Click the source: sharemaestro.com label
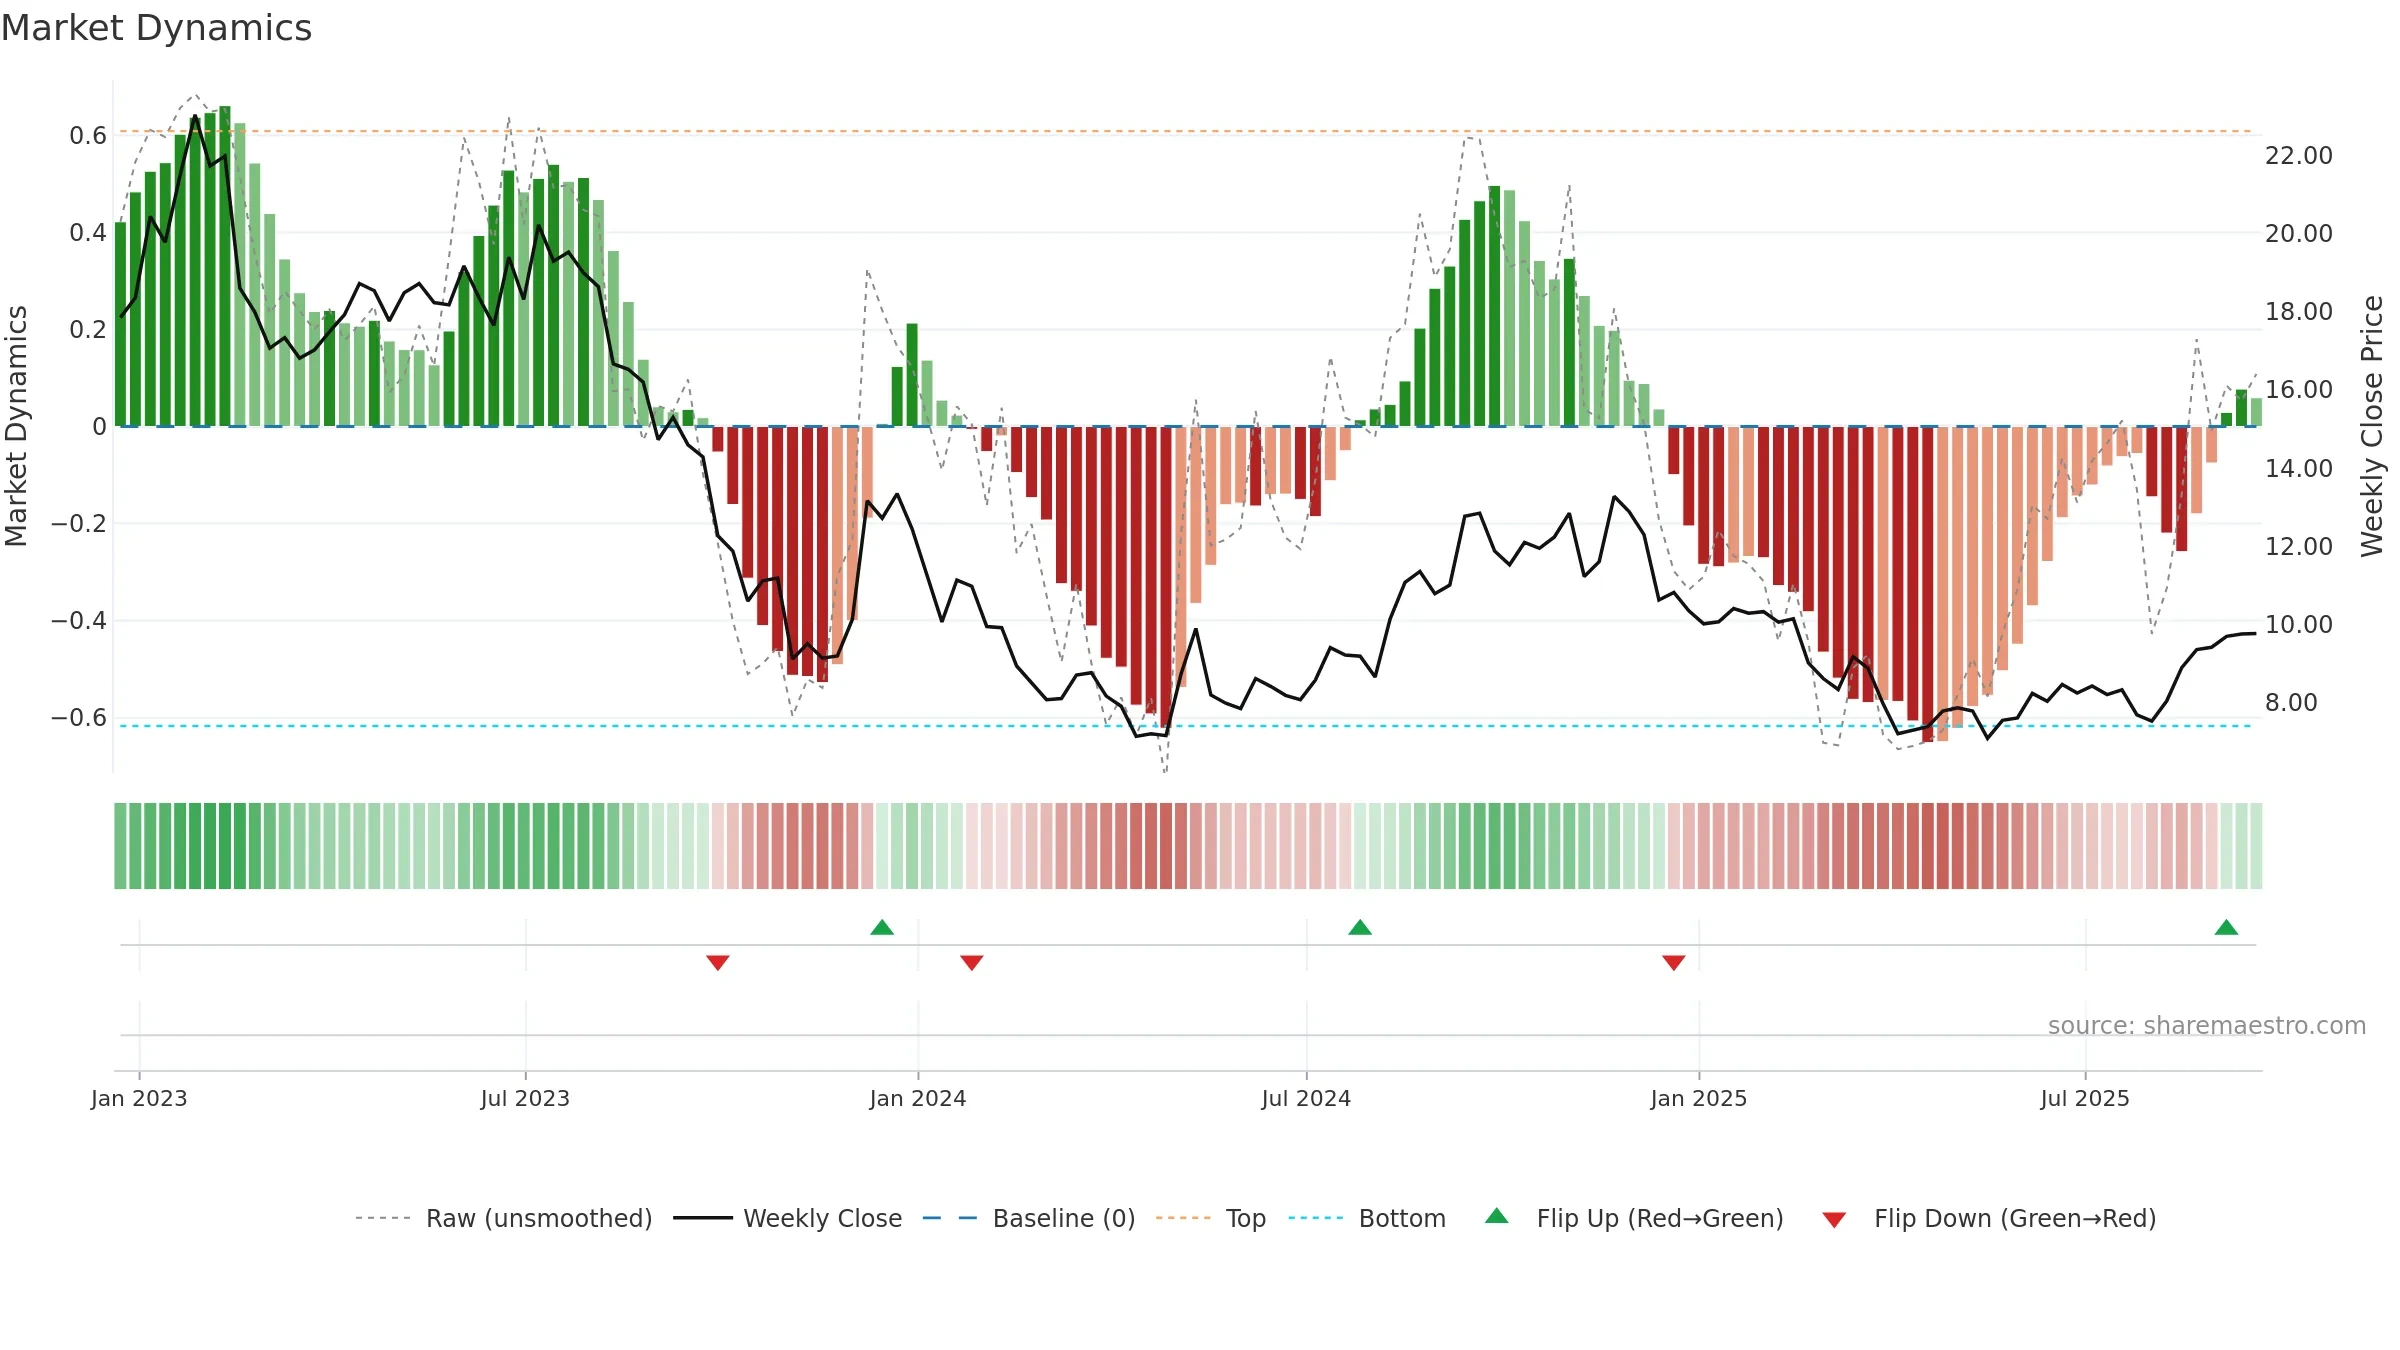 click(x=2207, y=1025)
